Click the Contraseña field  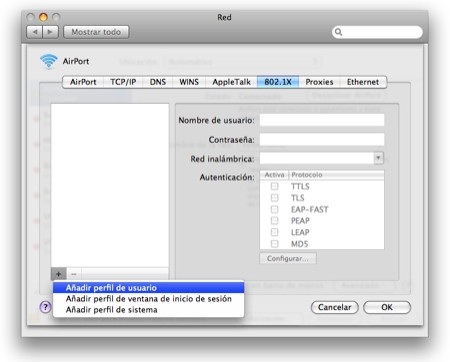coord(322,139)
